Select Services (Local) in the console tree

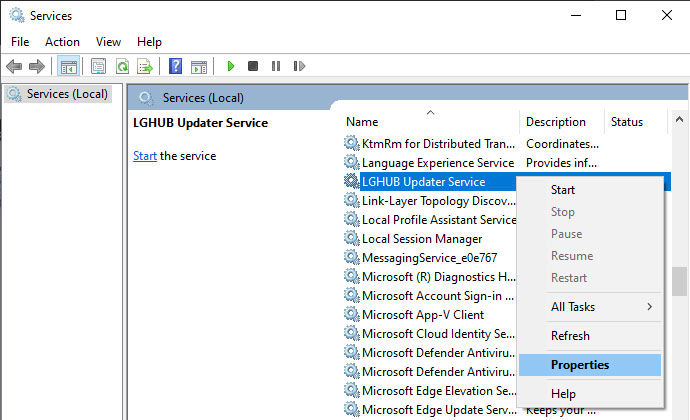click(x=67, y=94)
